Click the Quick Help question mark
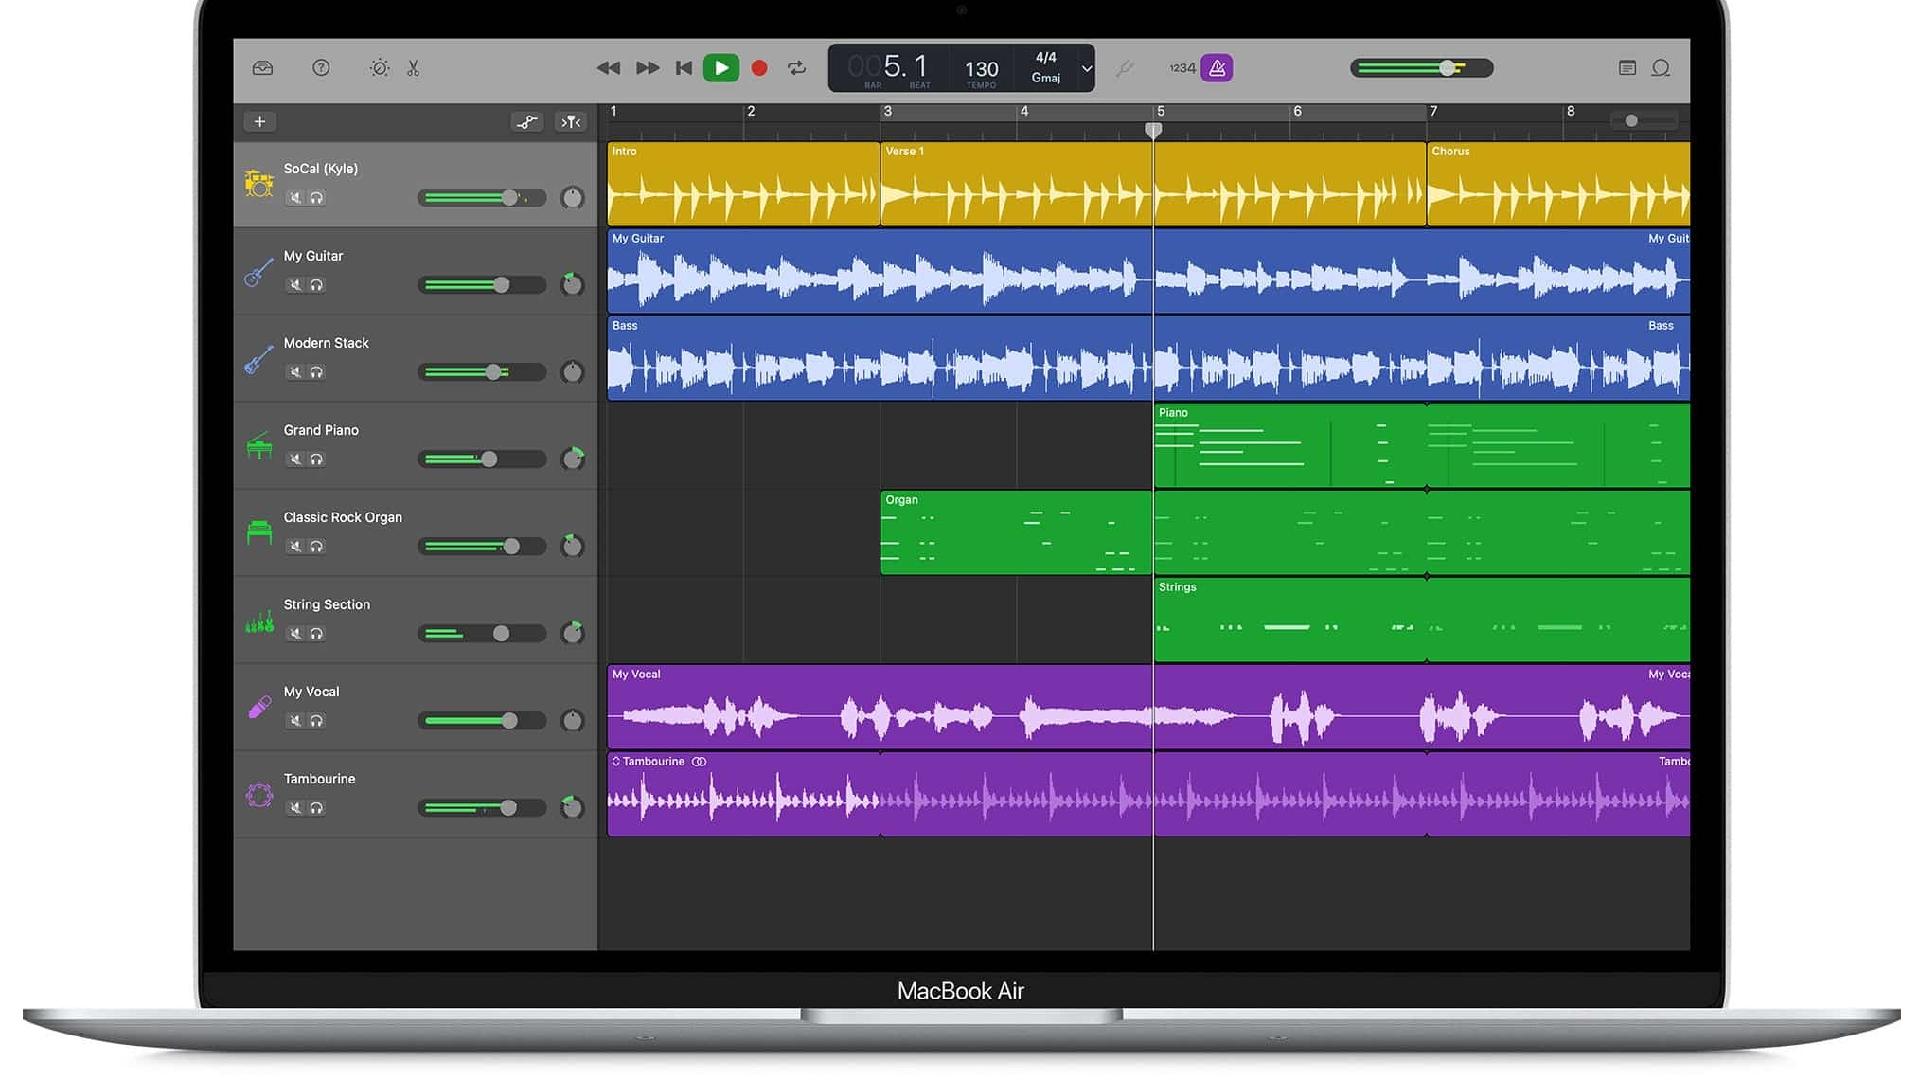Image resolution: width=1920 pixels, height=1080 pixels. tap(320, 68)
